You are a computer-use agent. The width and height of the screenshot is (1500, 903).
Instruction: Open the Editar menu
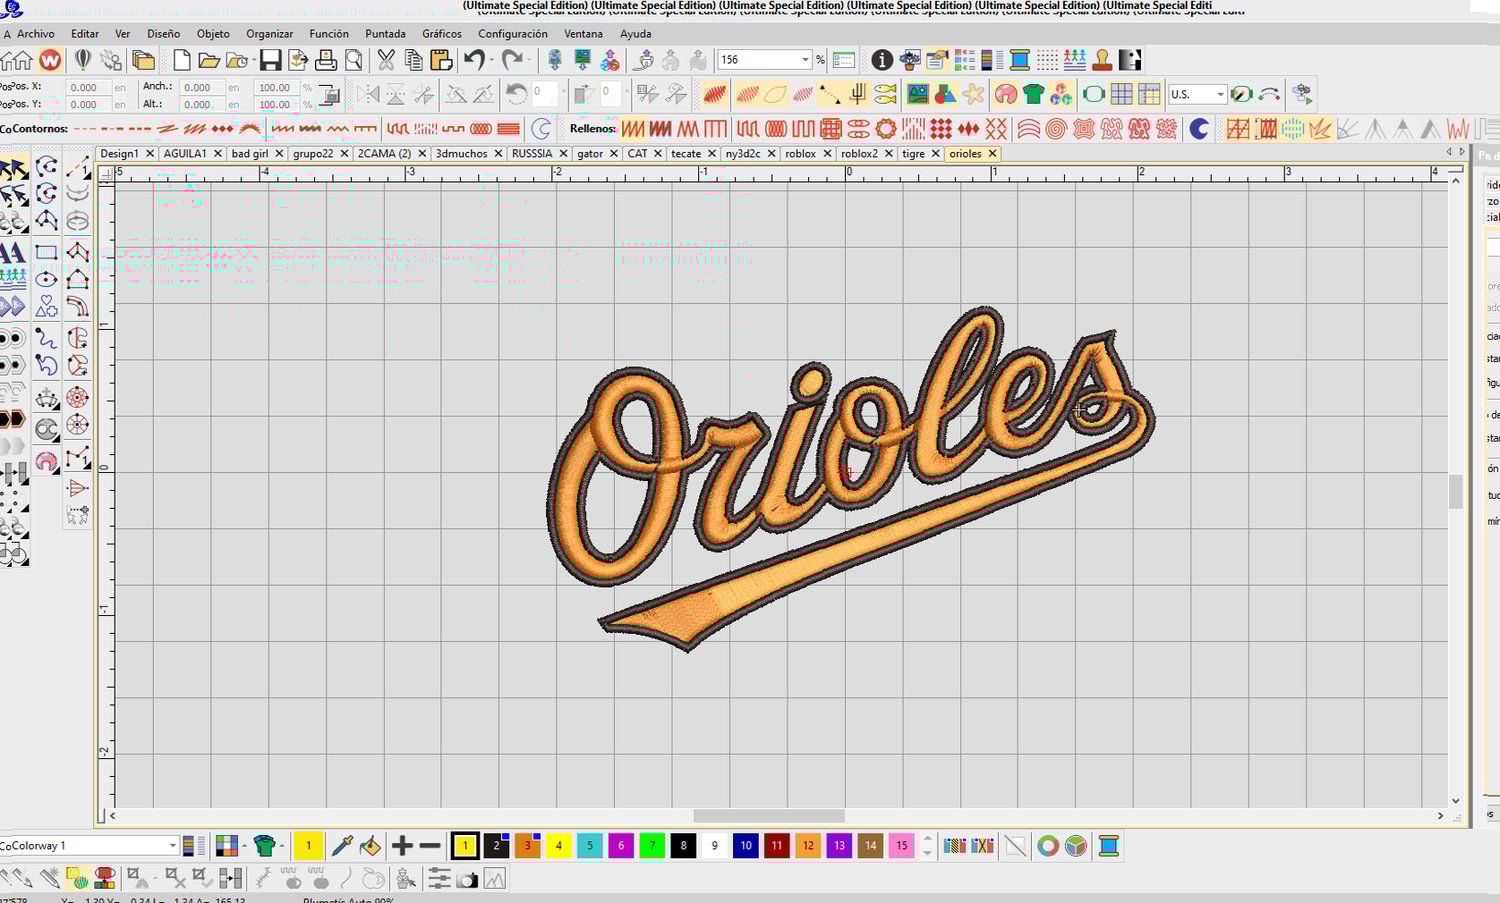[x=85, y=34]
